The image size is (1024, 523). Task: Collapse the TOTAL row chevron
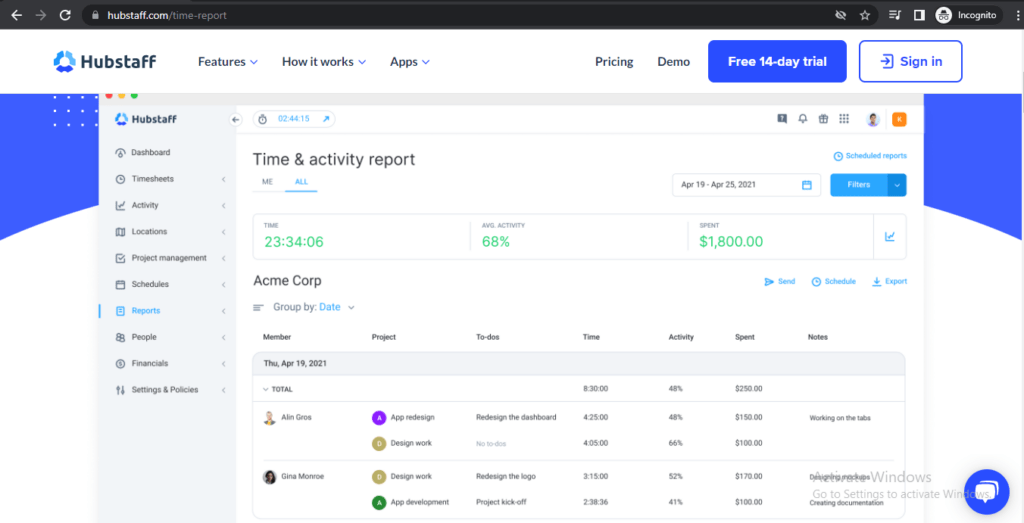pyautogui.click(x=265, y=389)
